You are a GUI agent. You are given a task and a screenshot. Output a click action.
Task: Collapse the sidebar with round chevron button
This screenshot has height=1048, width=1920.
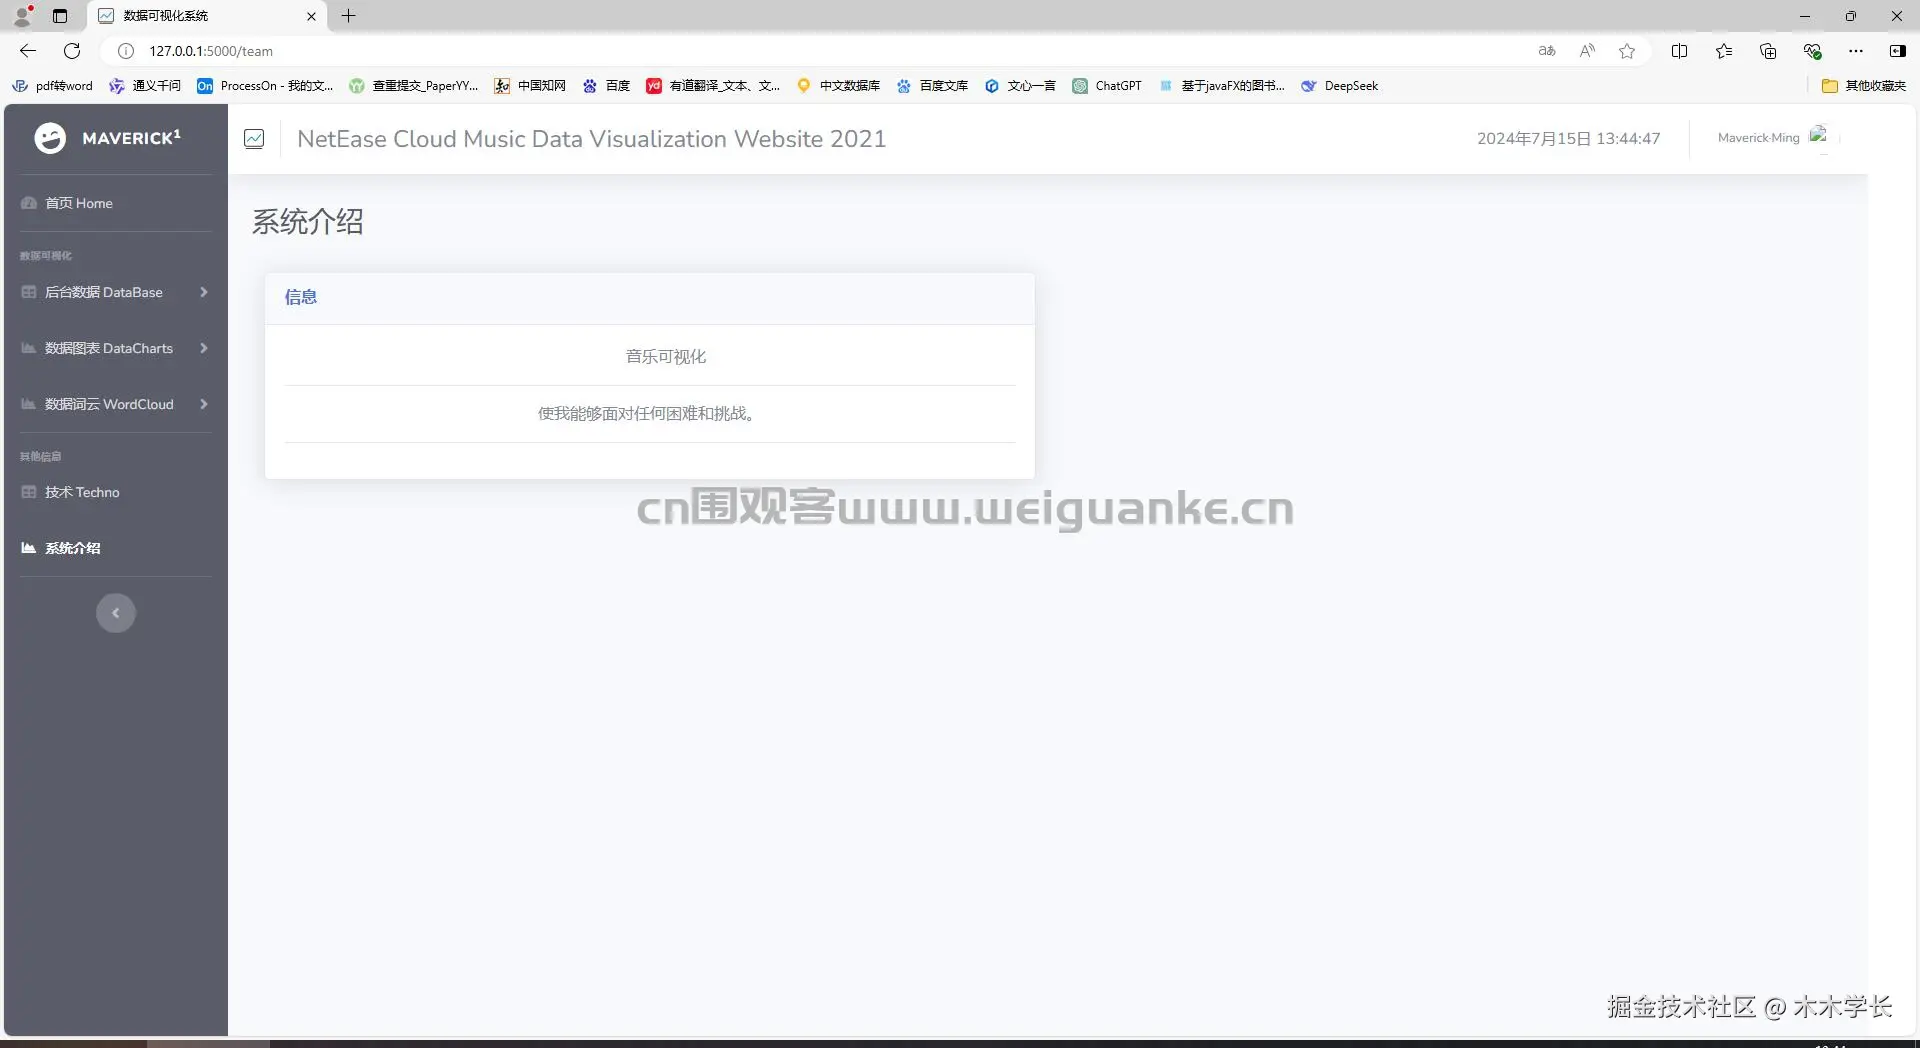[116, 613]
